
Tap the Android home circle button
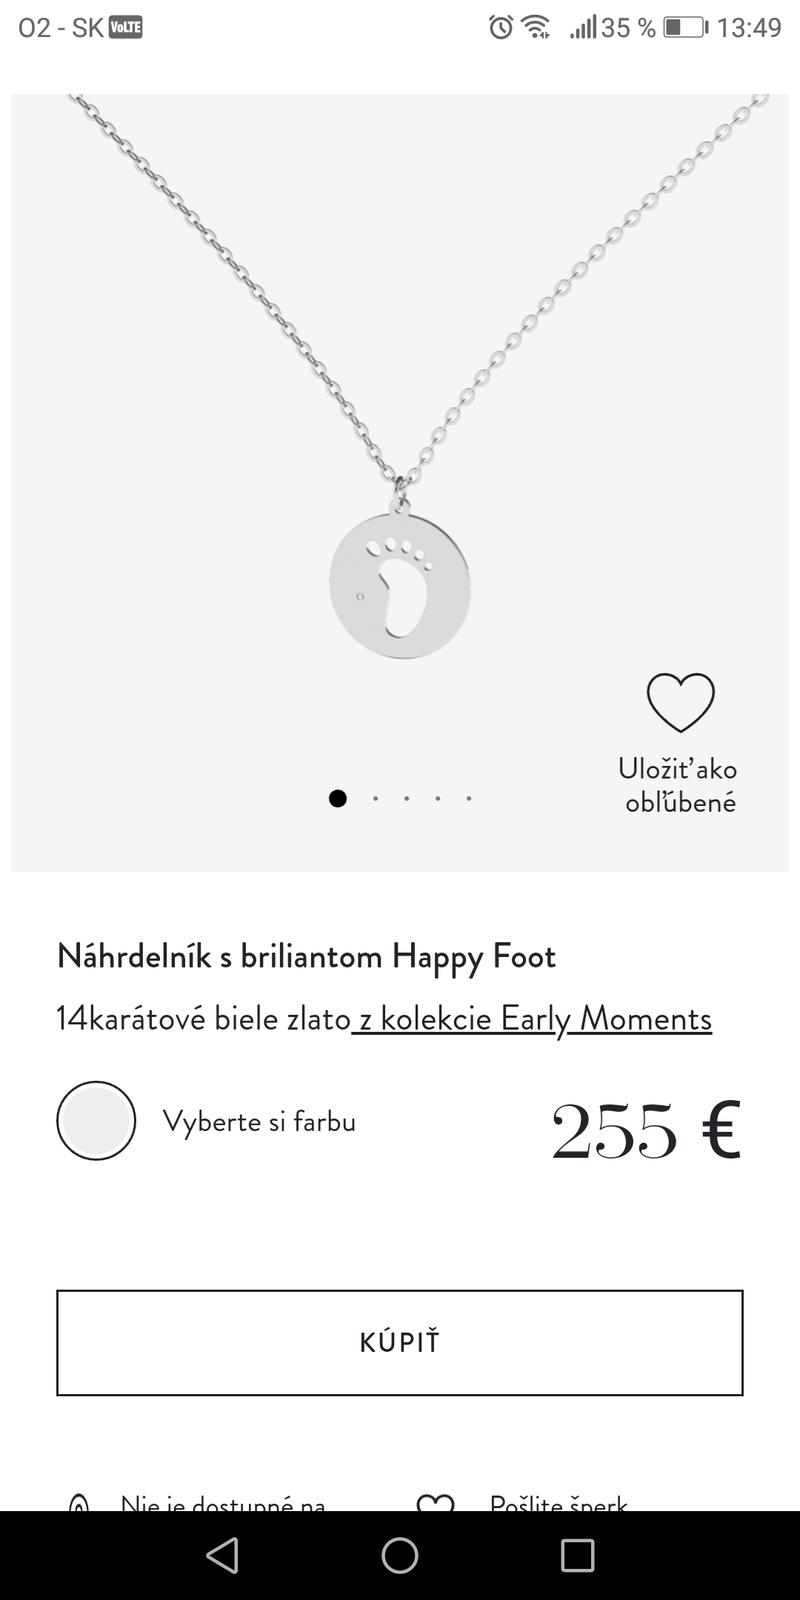click(400, 1555)
